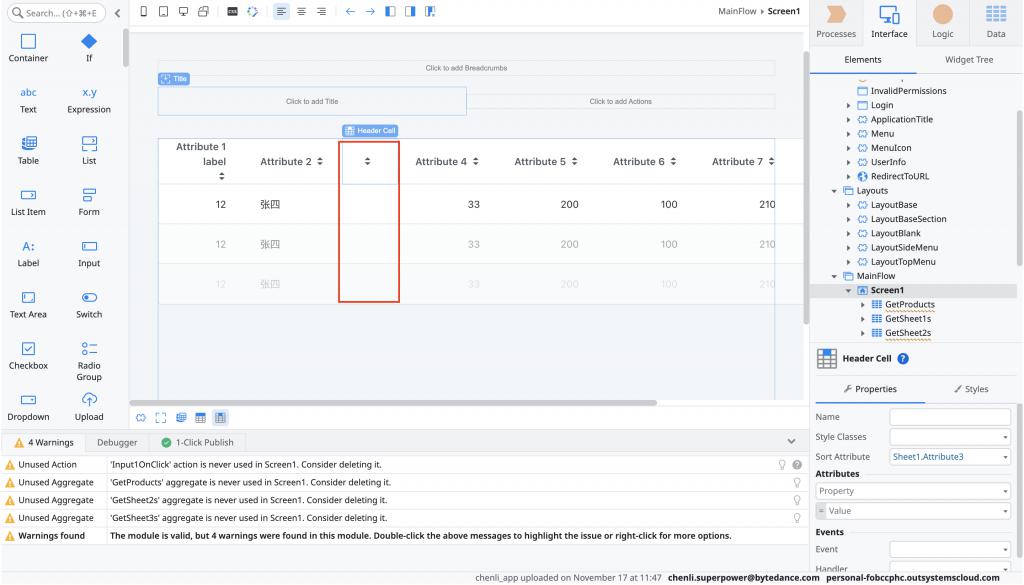1024x585 pixels.
Task: Open help for Header Cell
Action: point(903,358)
